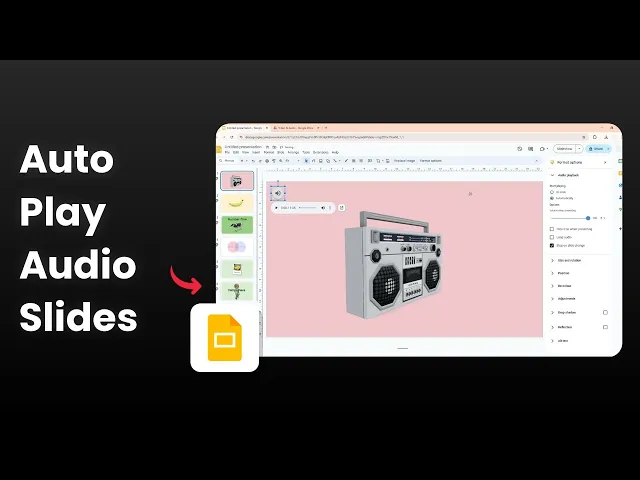The width and height of the screenshot is (640, 480).
Task: Click the Paint format icon in toolbar
Action: pos(274,161)
